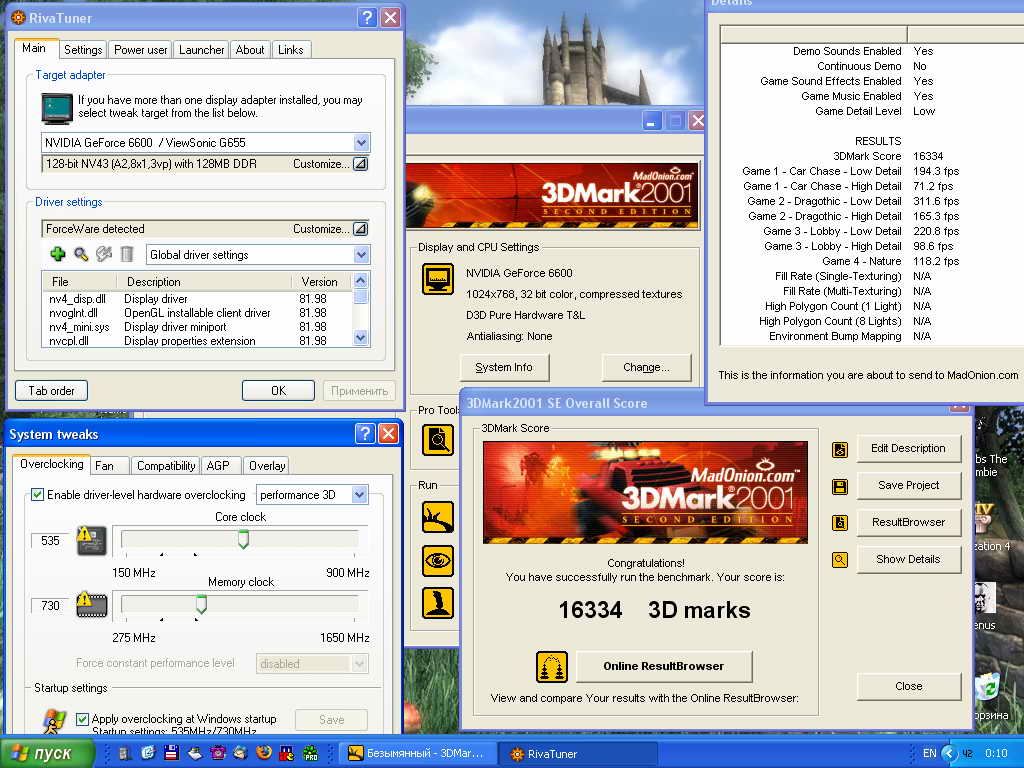Screen dimensions: 1024x768
Task: Switch to the Compatibility tab
Action: click(166, 466)
